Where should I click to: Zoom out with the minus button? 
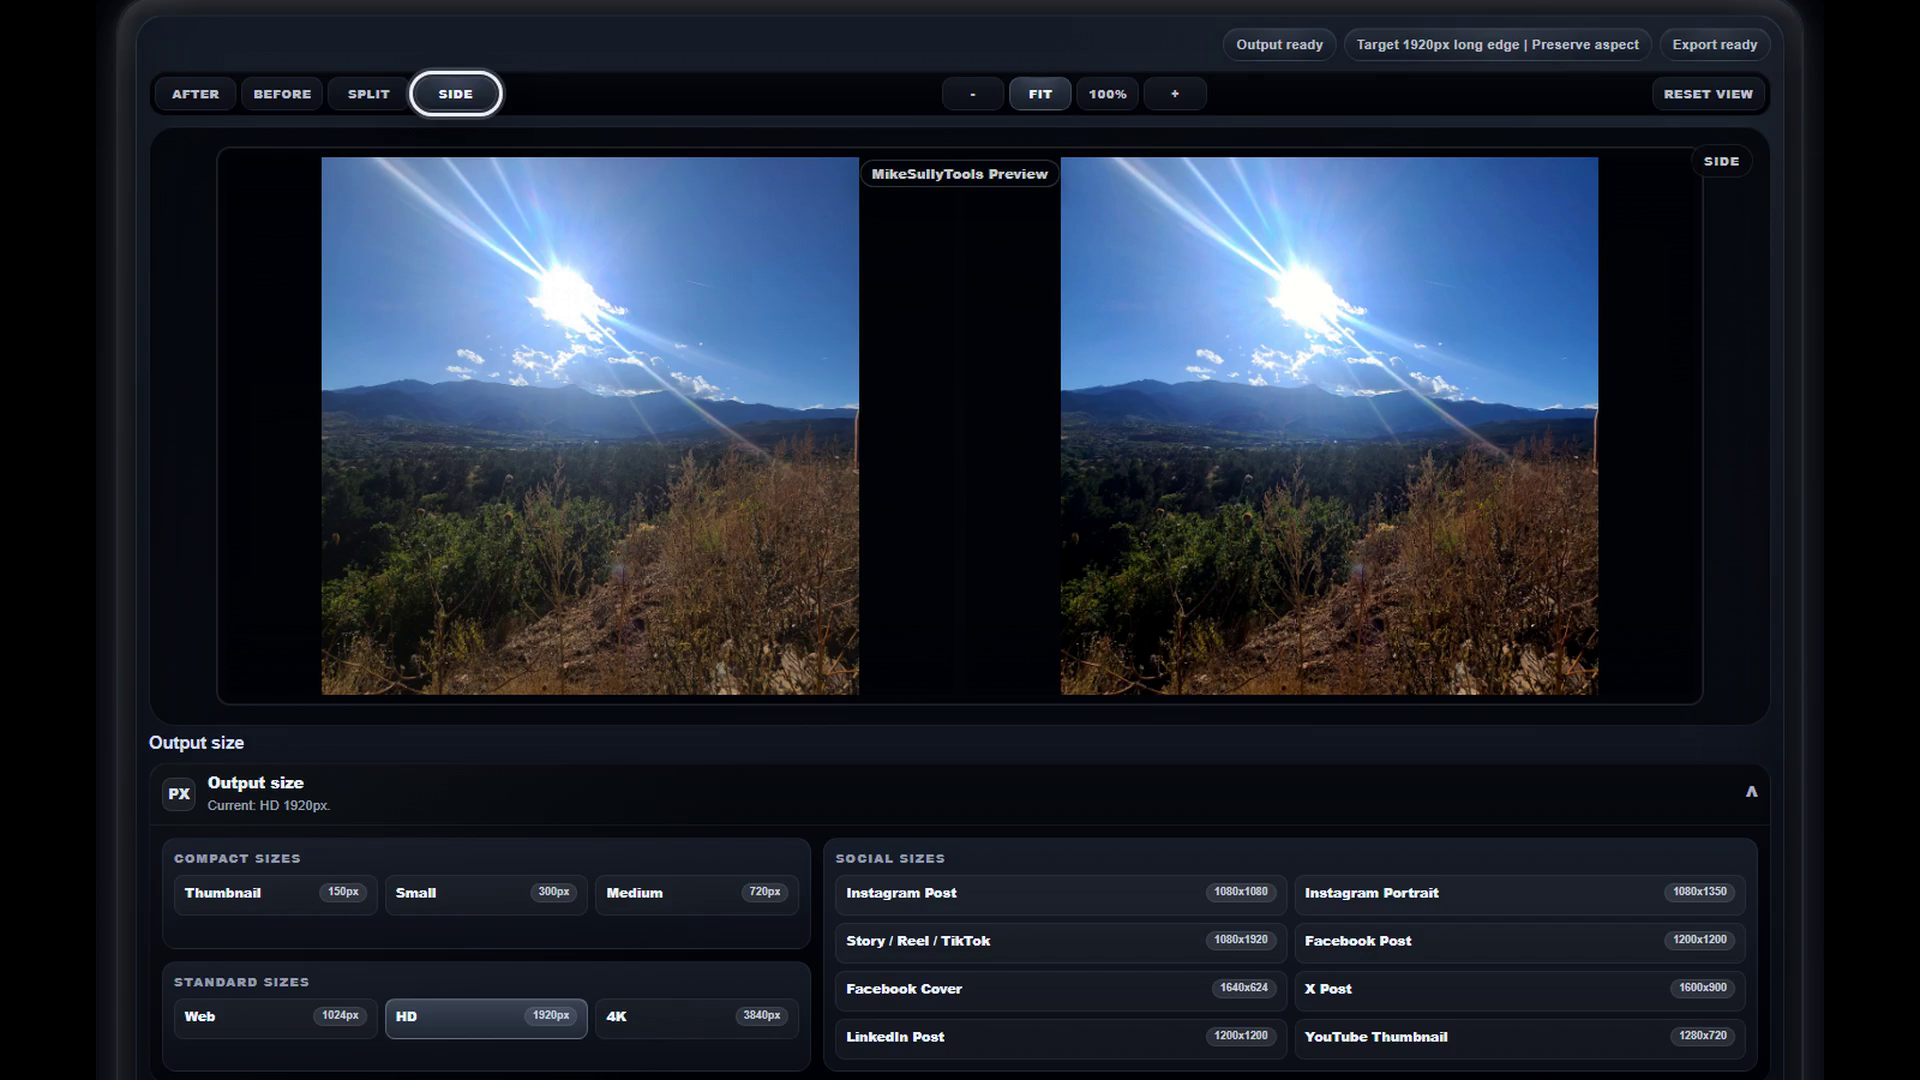pyautogui.click(x=973, y=94)
